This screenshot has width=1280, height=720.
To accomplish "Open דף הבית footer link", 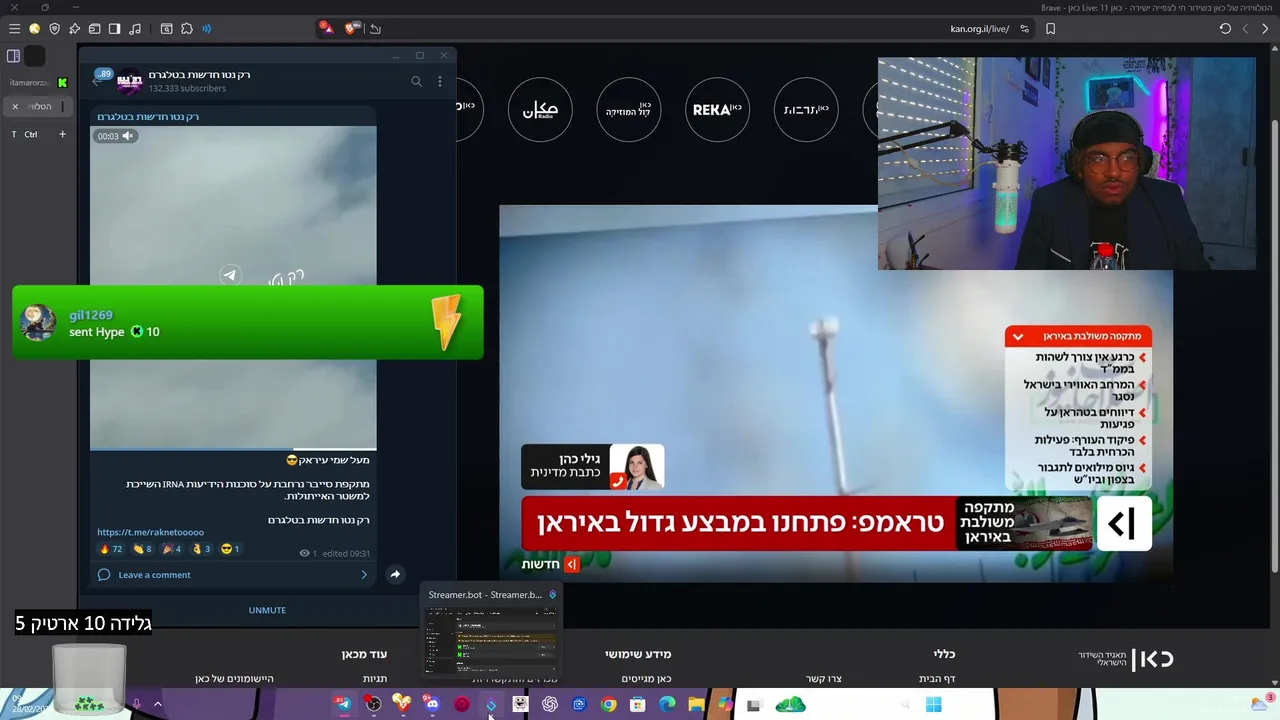I will tap(937, 679).
